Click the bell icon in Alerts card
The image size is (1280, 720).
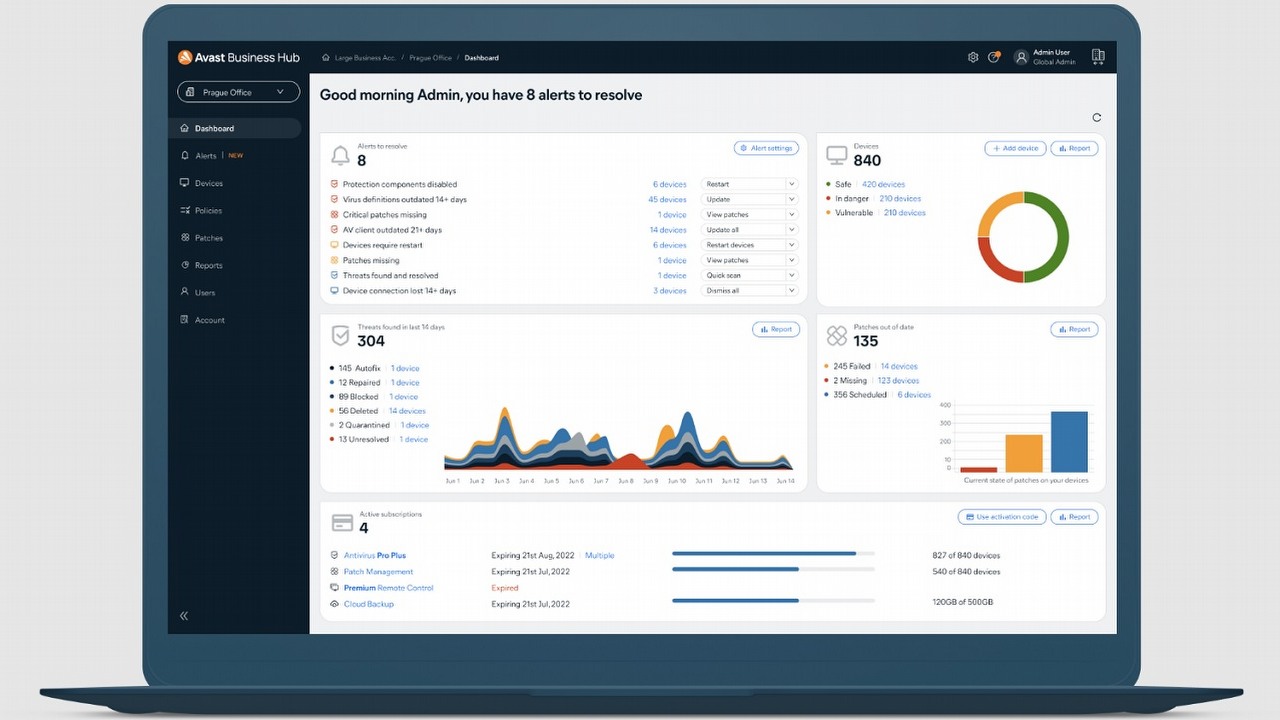click(341, 155)
